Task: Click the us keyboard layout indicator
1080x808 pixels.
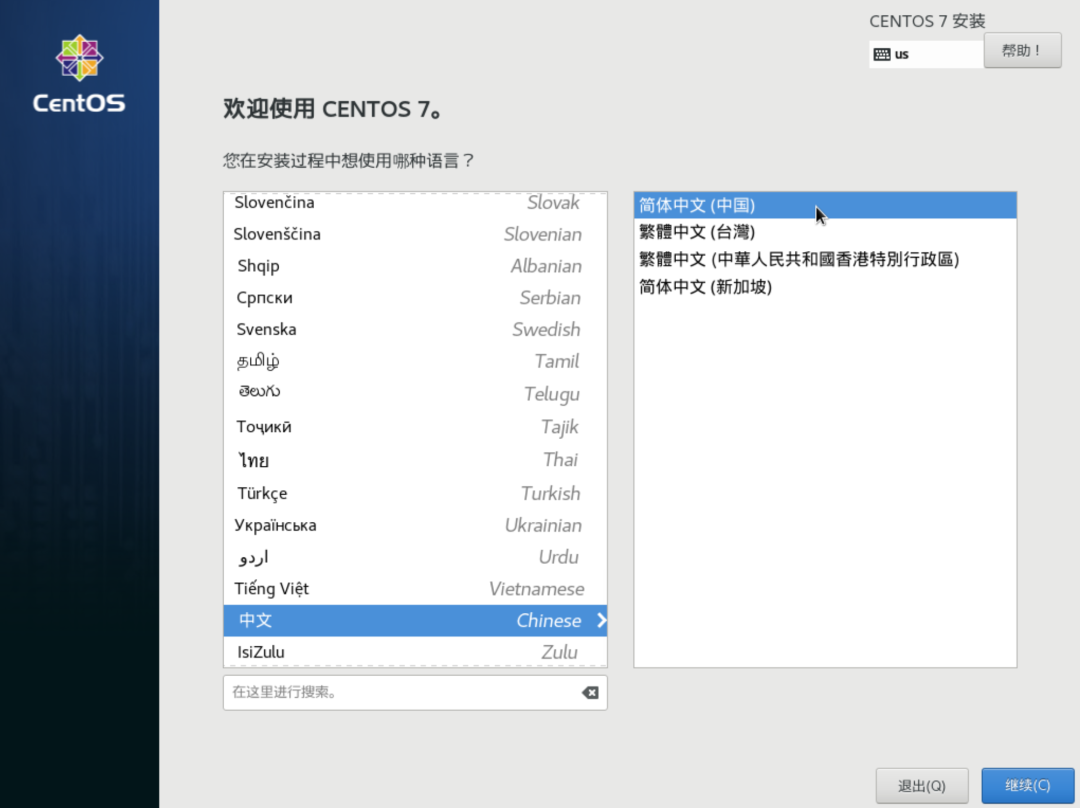Action: click(x=926, y=54)
